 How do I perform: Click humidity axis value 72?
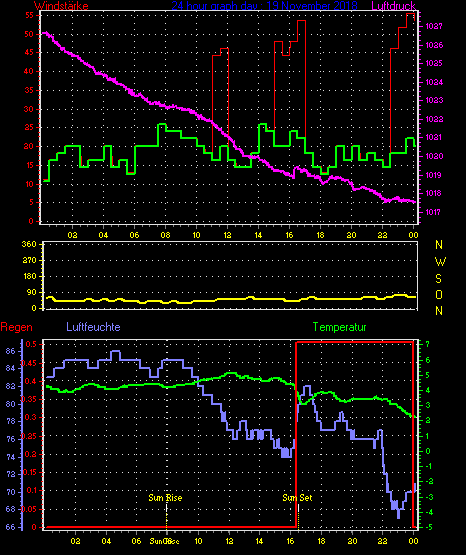tap(11, 474)
